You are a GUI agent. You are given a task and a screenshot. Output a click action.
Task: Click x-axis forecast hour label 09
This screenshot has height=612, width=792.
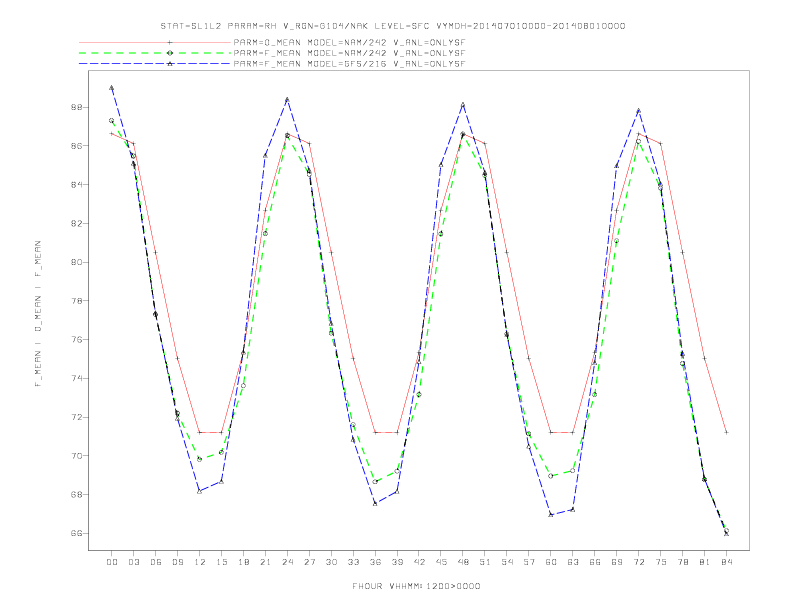177,562
